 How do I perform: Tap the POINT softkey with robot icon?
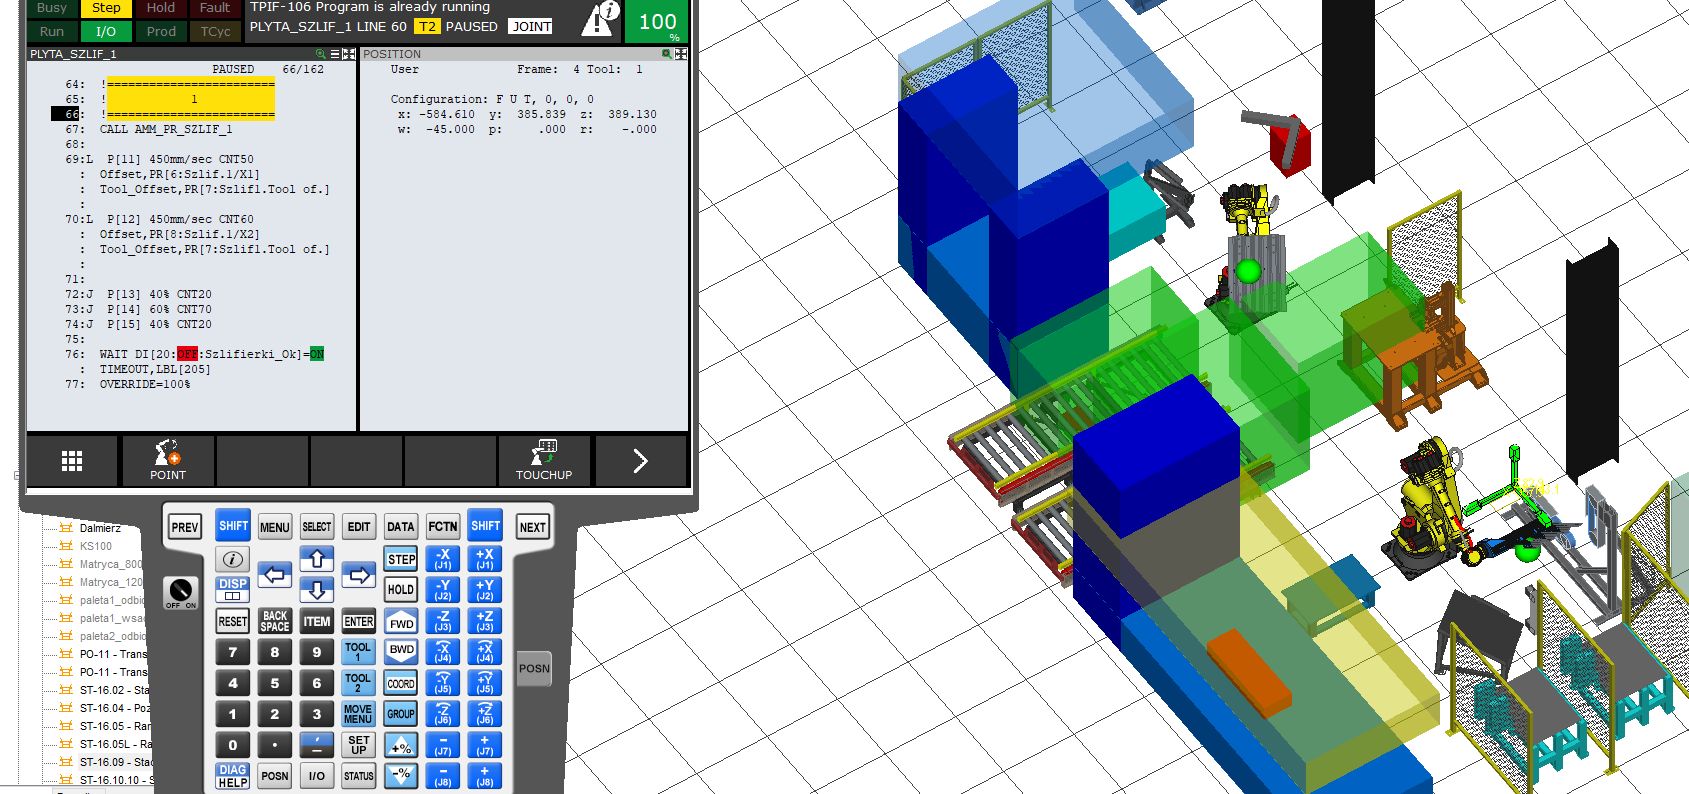168,460
